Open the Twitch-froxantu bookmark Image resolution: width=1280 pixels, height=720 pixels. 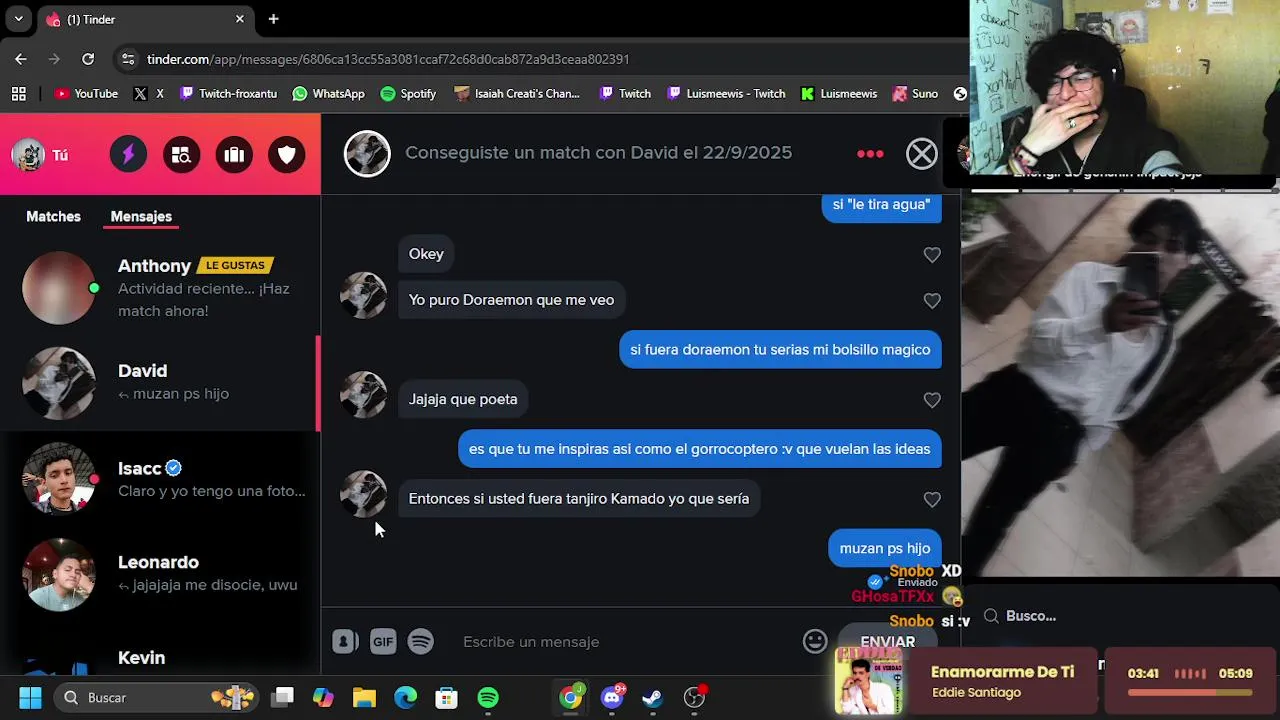(228, 94)
